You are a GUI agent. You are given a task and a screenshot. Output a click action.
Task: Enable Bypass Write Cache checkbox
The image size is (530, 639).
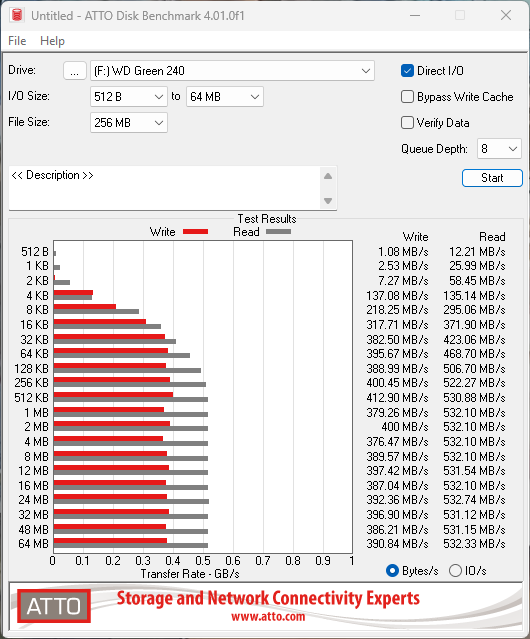point(407,97)
